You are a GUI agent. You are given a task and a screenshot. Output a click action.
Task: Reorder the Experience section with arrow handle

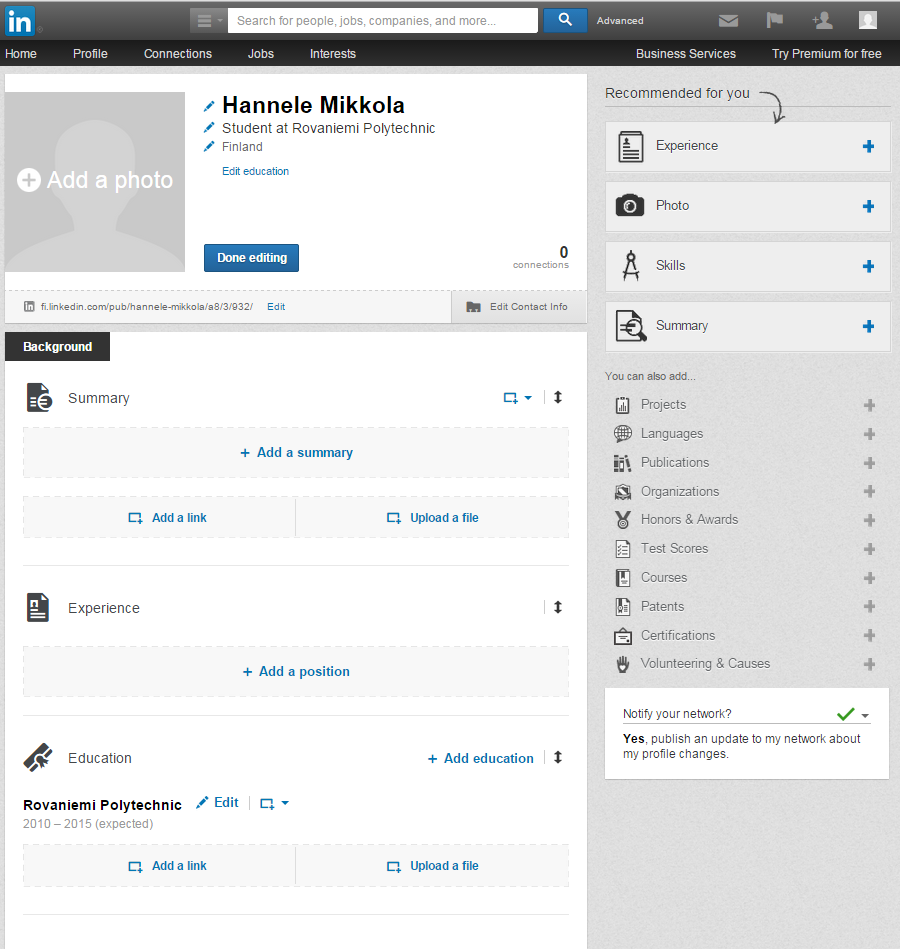pyautogui.click(x=558, y=607)
